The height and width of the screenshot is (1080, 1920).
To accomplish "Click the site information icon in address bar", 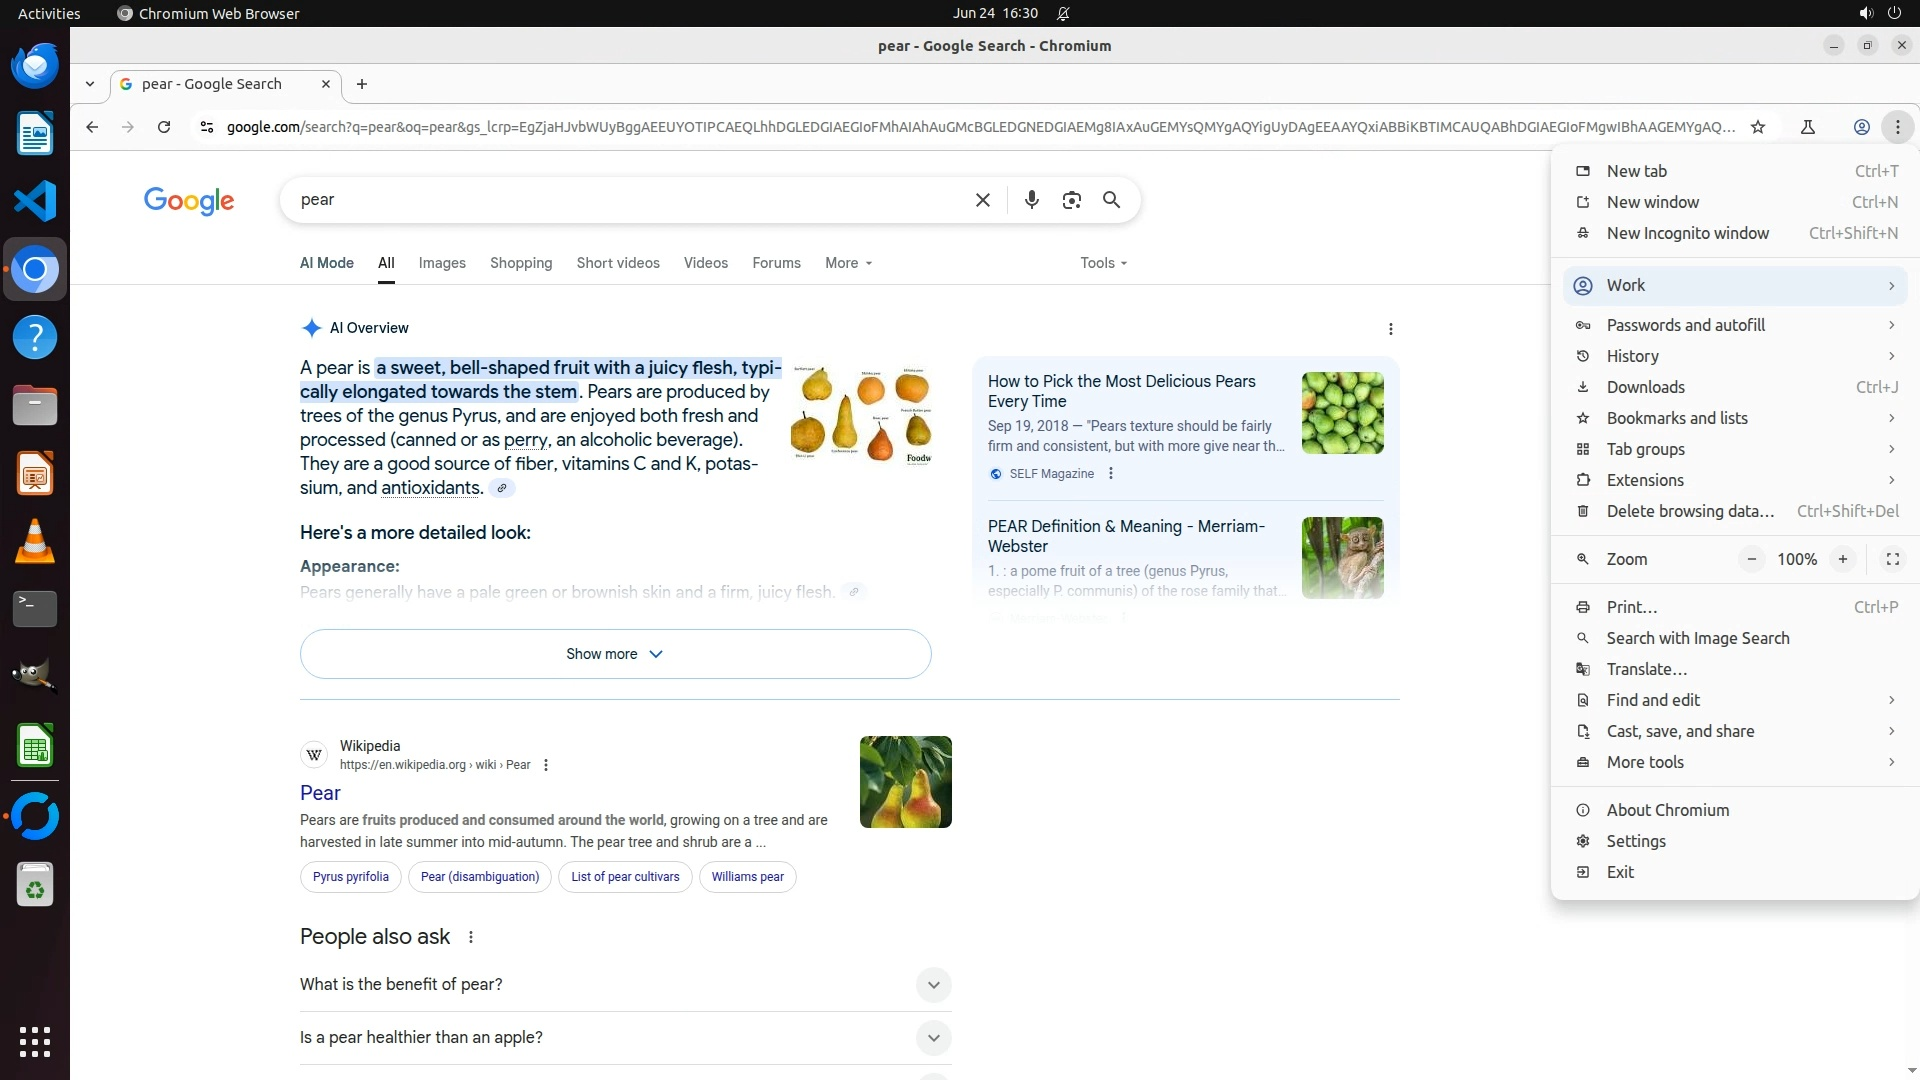I will pos(206,127).
